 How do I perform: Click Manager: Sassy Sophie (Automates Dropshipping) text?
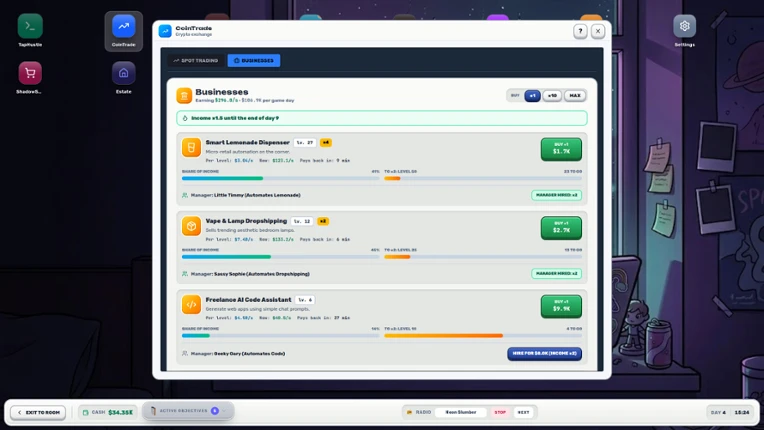(x=250, y=274)
